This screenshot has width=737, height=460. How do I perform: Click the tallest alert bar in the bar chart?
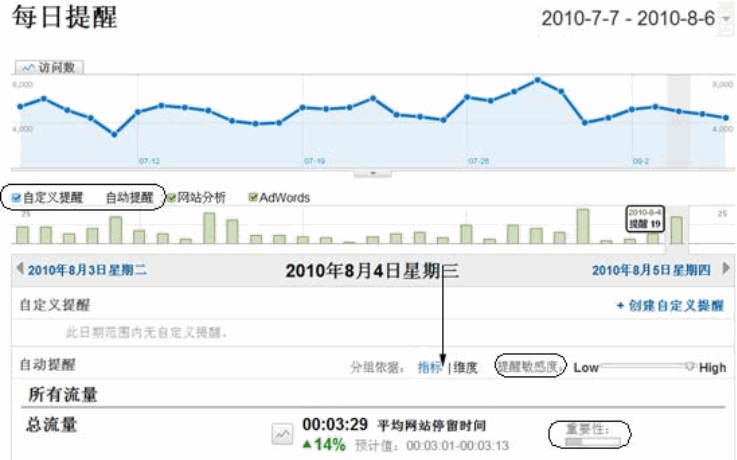(583, 227)
